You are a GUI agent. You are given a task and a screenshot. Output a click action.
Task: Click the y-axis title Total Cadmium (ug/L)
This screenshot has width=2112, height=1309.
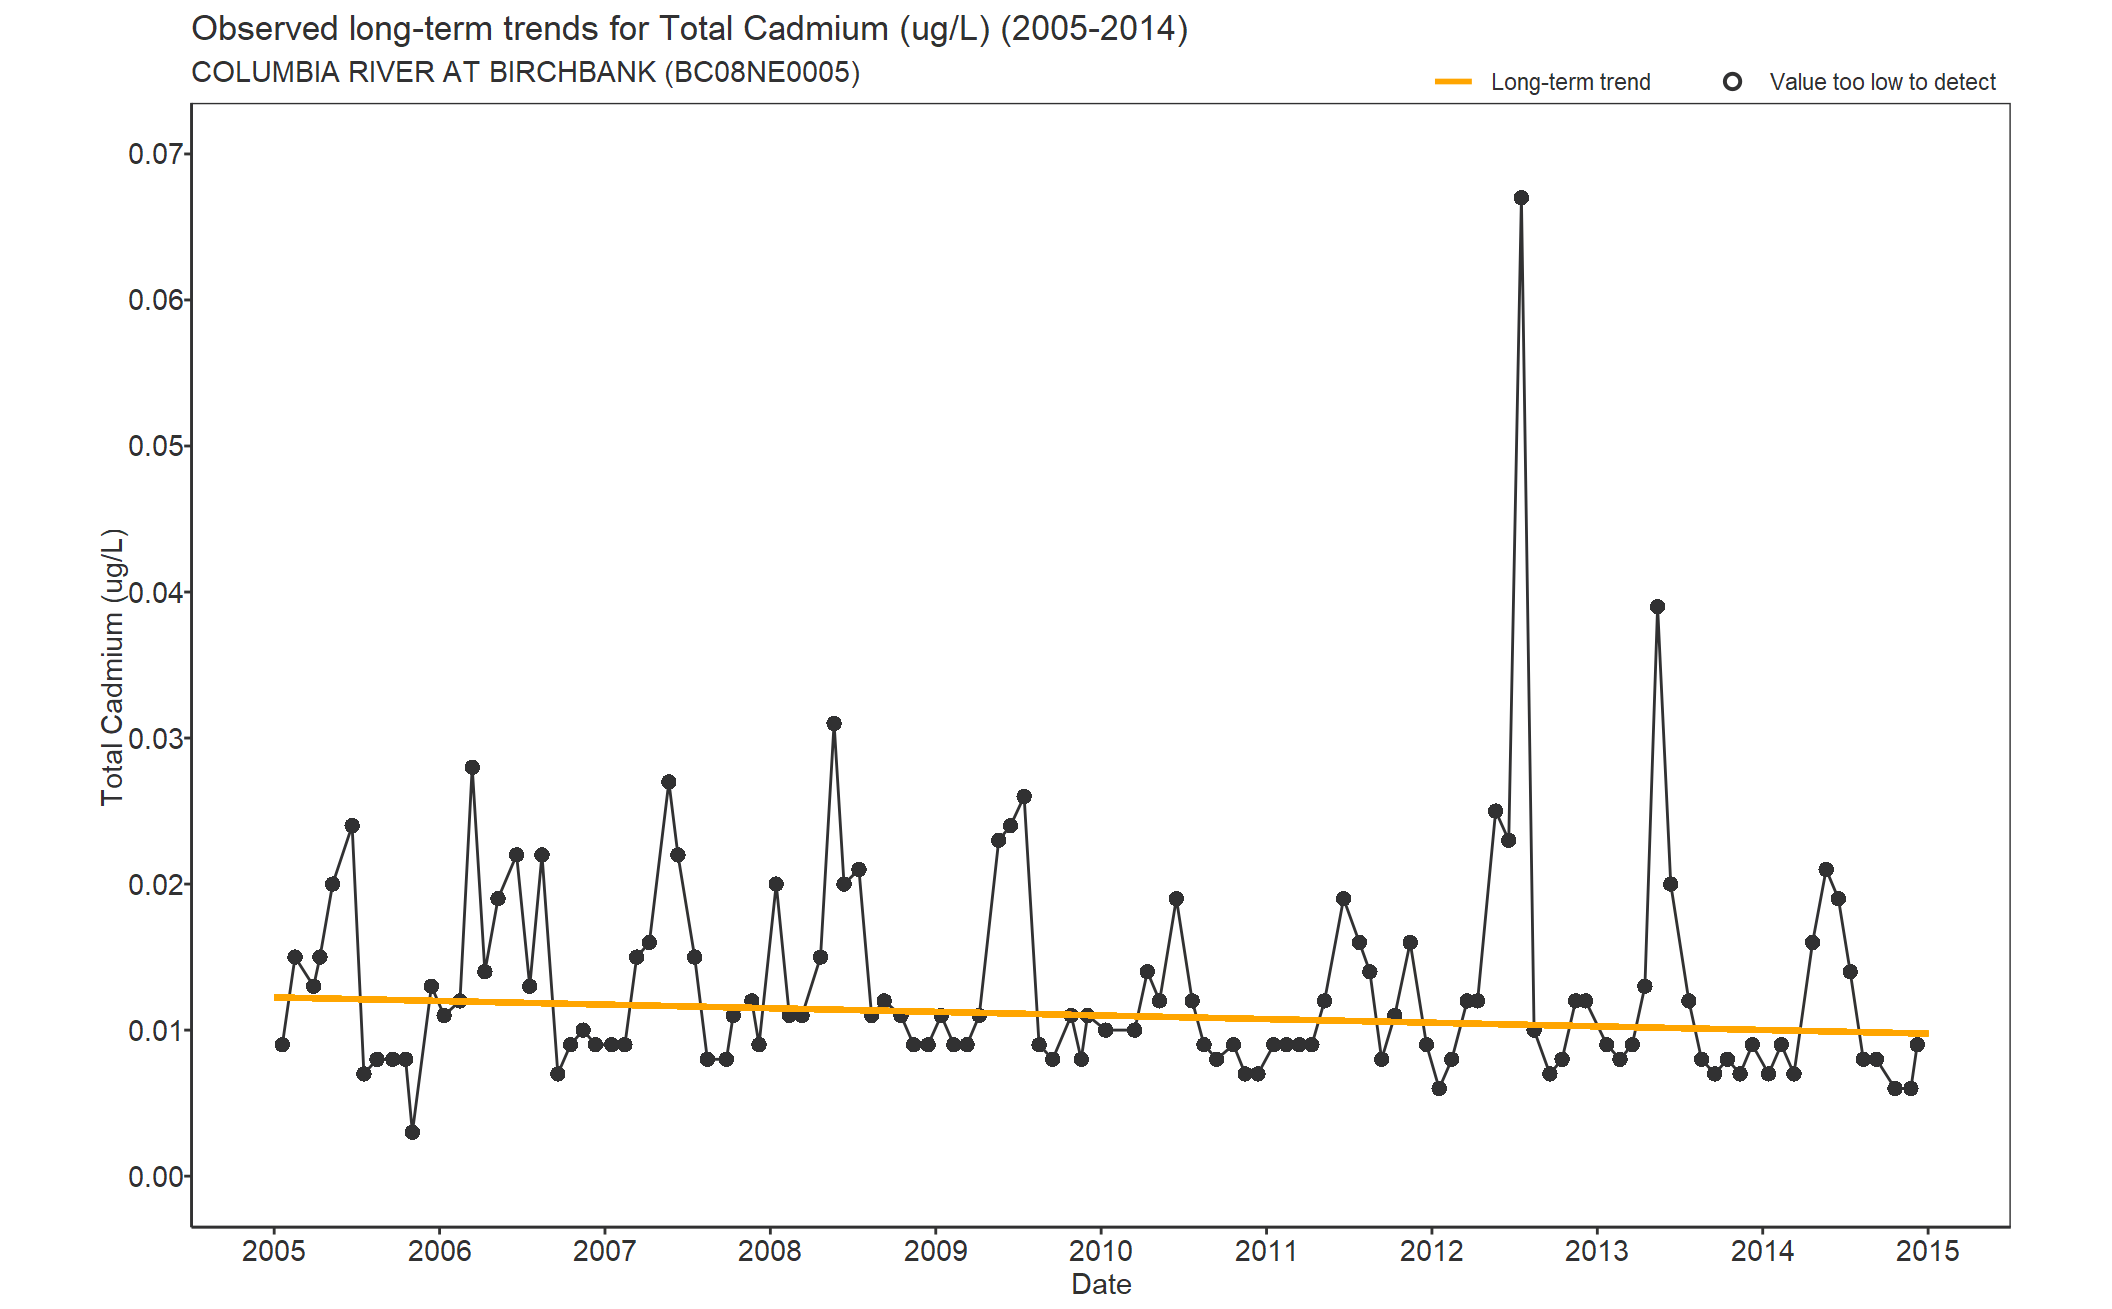[113, 667]
